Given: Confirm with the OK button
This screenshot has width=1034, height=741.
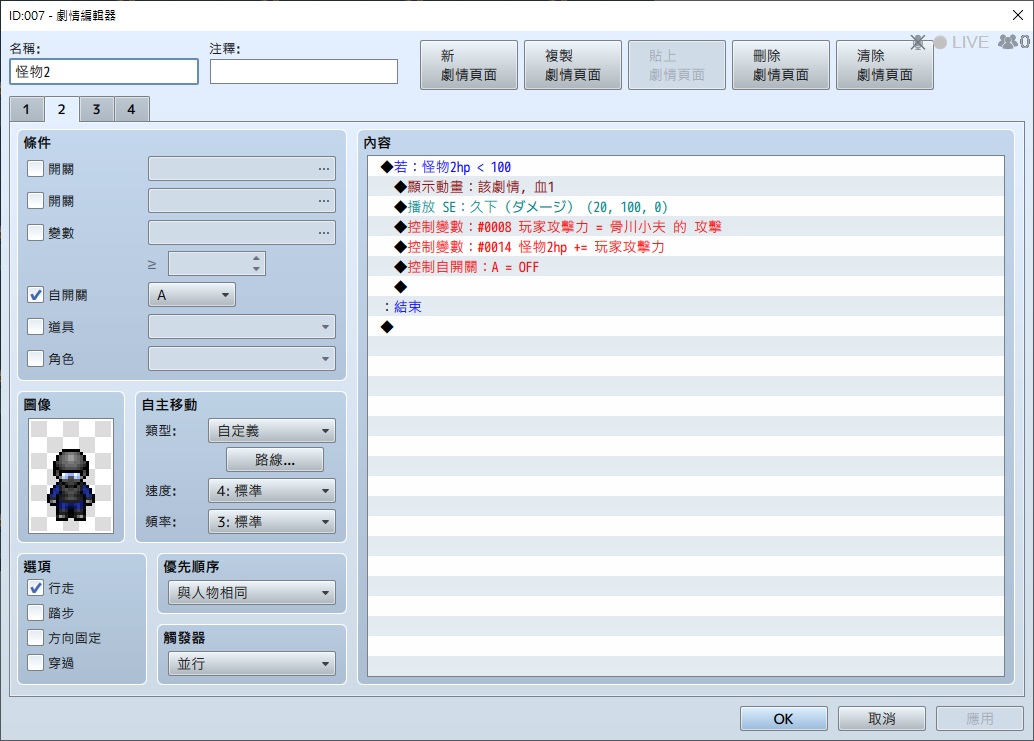Looking at the screenshot, I should click(x=783, y=719).
